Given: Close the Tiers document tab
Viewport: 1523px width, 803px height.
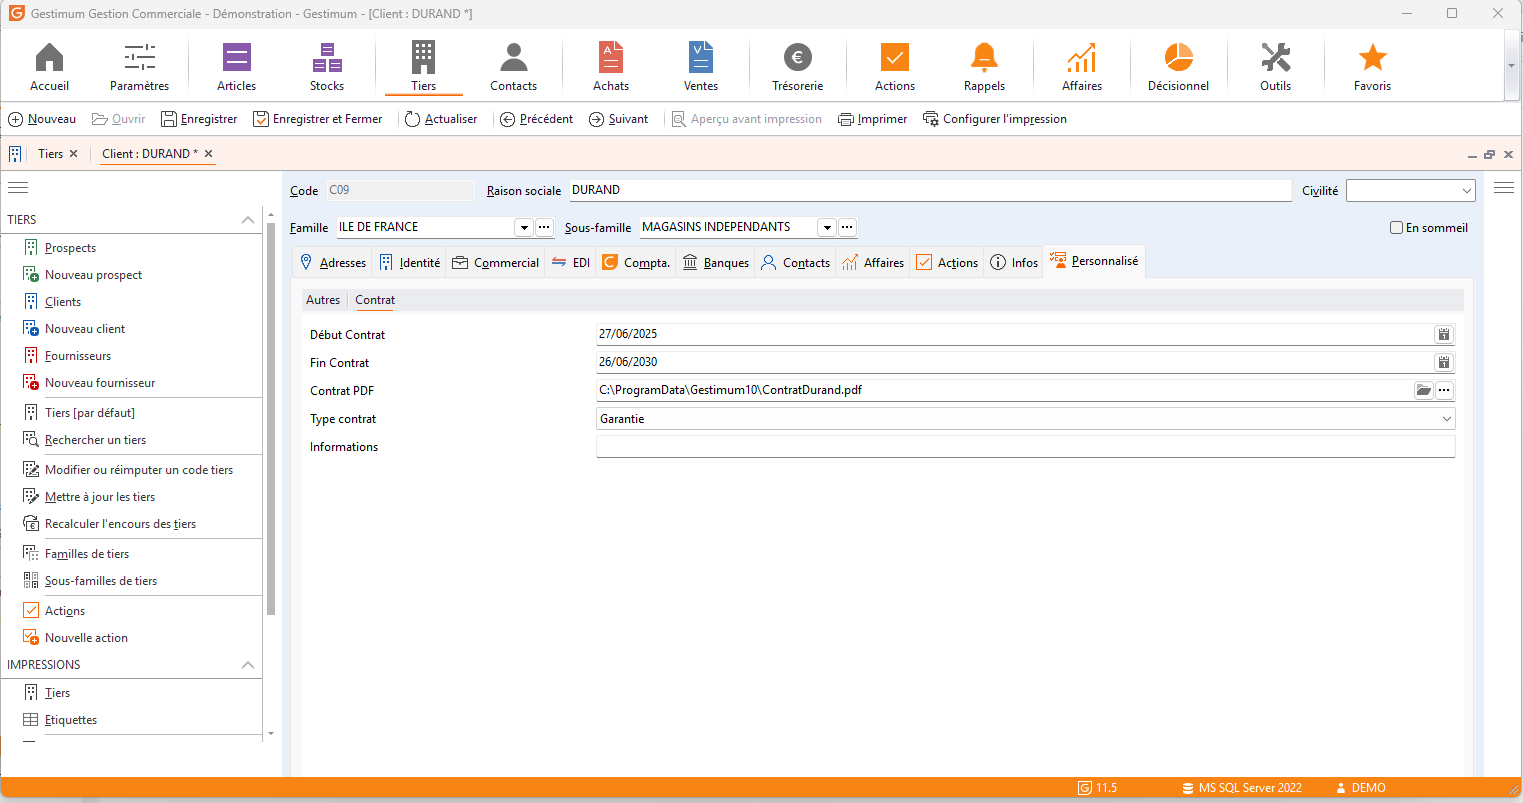Looking at the screenshot, I should pos(73,154).
